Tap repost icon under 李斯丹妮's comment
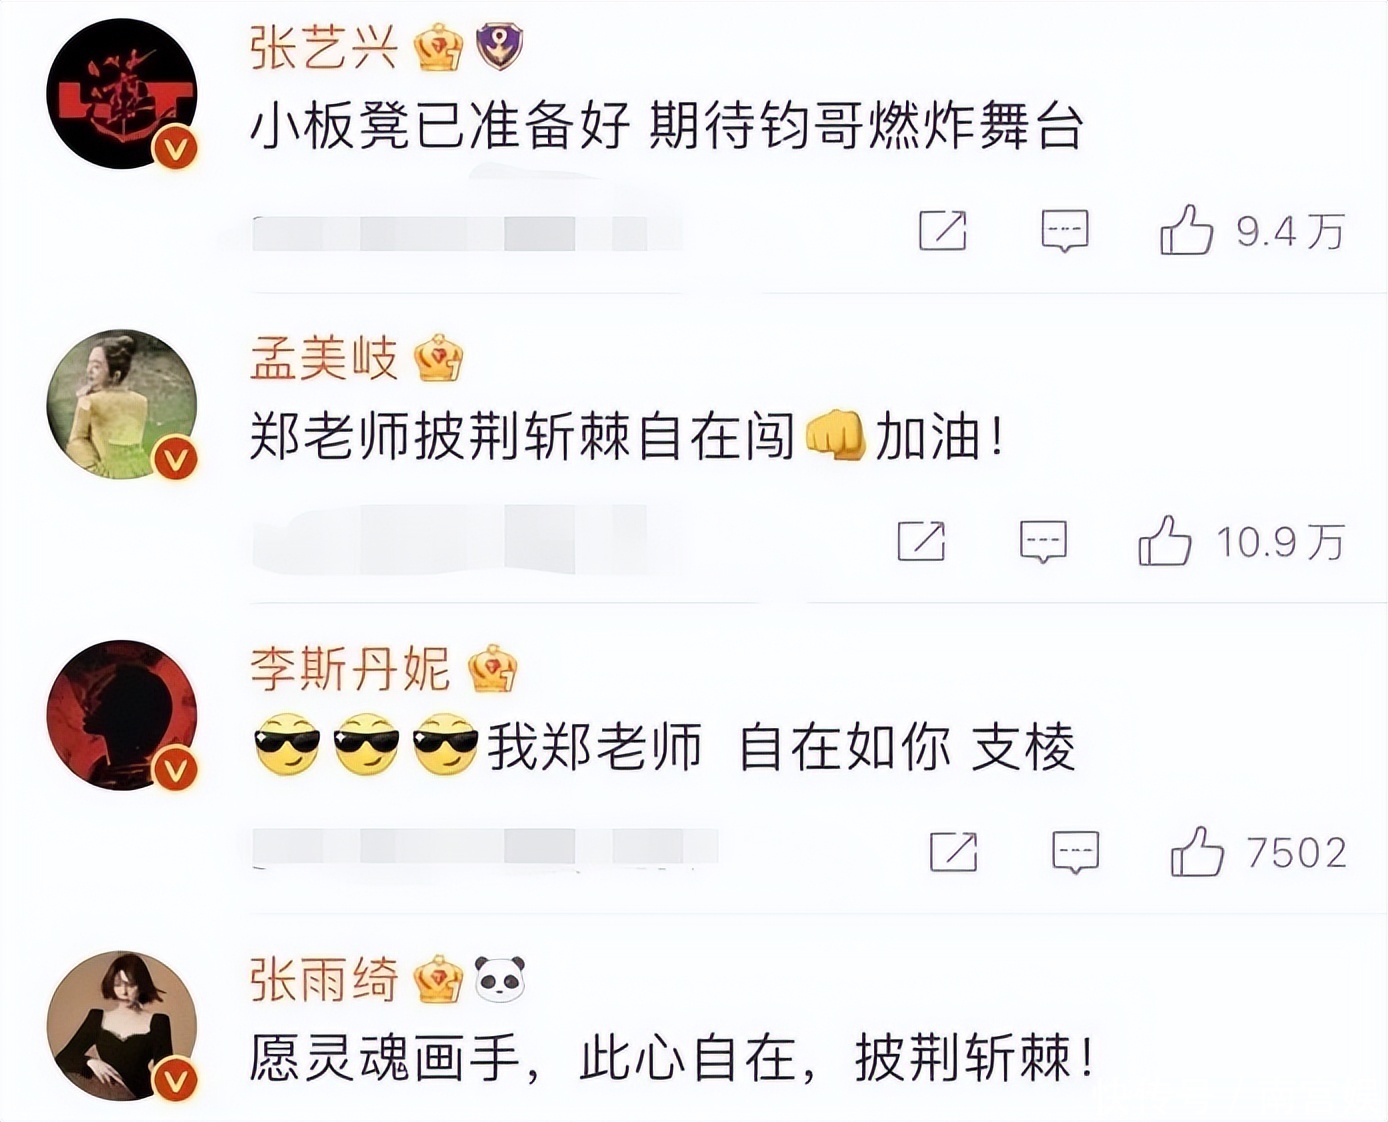Viewport: 1388px width, 1122px height. (x=954, y=852)
